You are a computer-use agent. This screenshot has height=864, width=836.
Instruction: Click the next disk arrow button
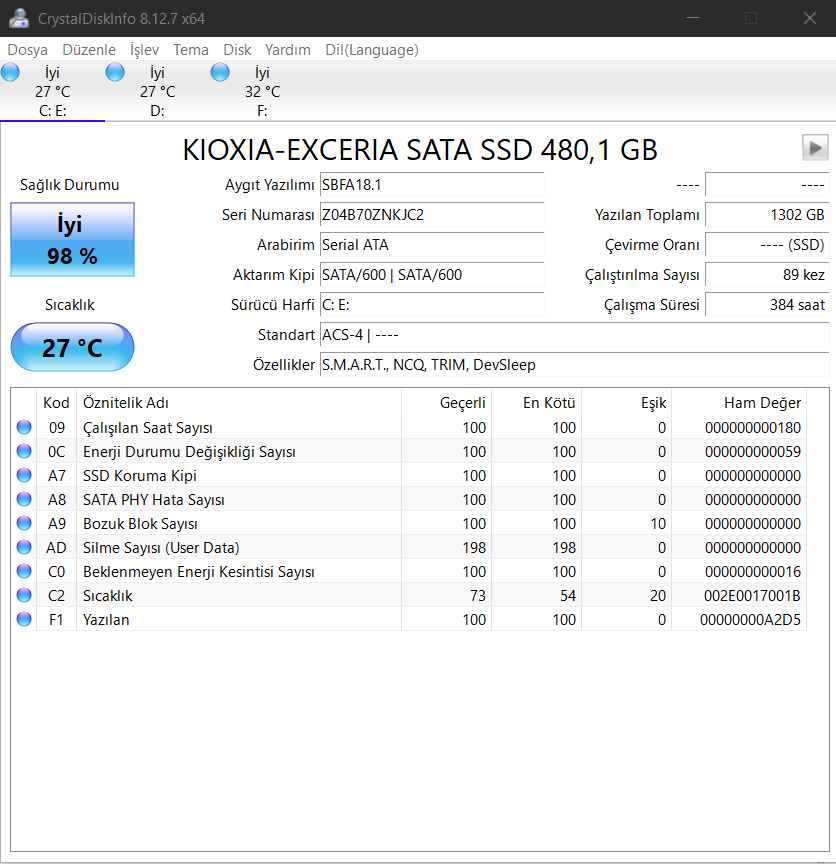click(x=815, y=148)
